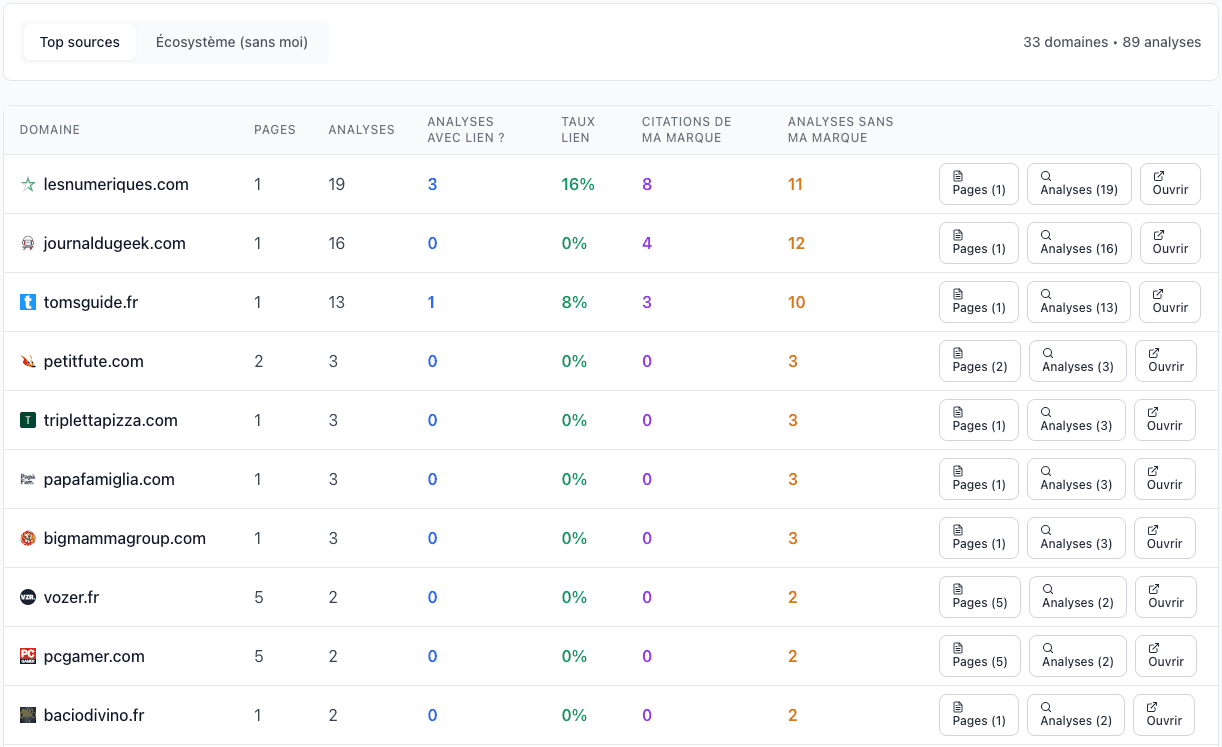Switch to the Top sources tab
The width and height of the screenshot is (1222, 747).
pos(80,42)
